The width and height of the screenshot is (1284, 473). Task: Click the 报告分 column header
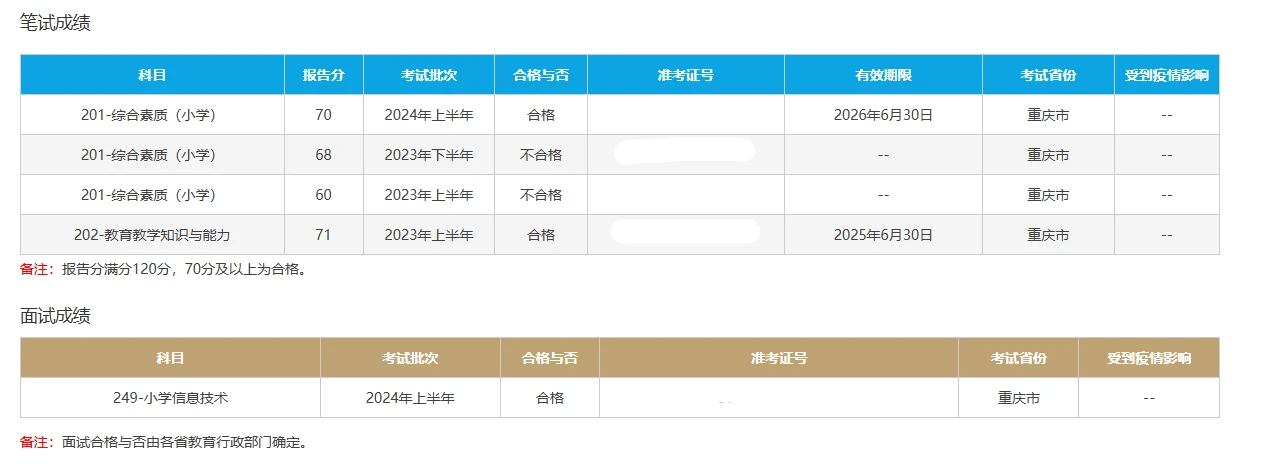323,75
